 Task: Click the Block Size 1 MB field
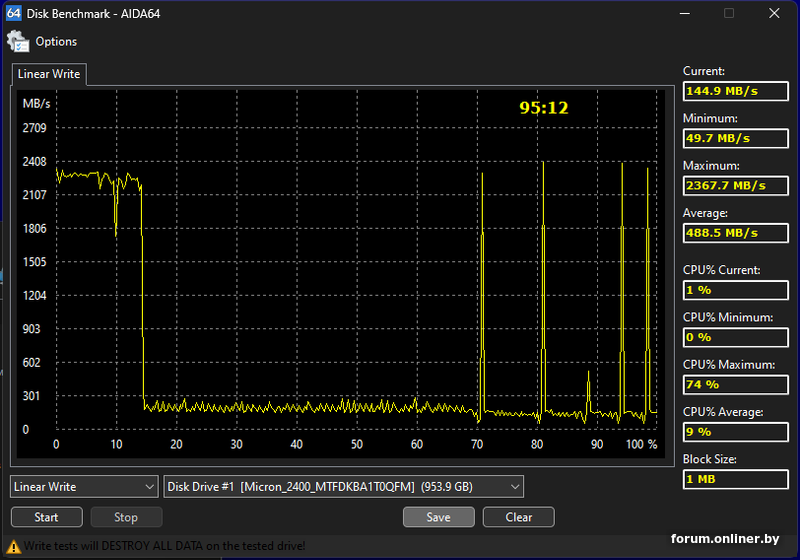[x=735, y=479]
